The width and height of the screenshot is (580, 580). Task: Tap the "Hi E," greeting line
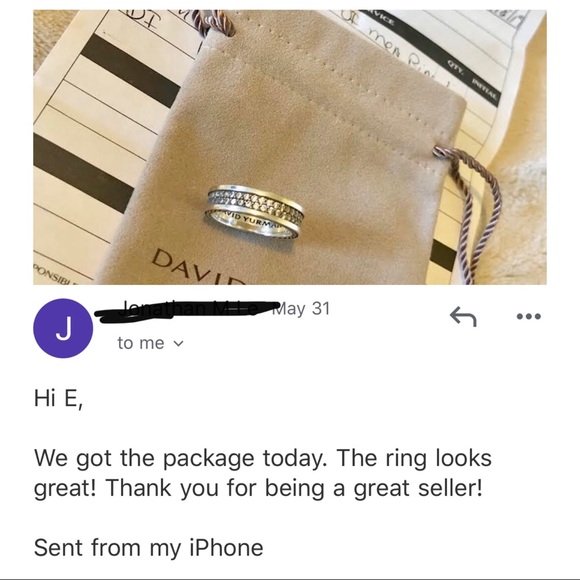coord(58,399)
